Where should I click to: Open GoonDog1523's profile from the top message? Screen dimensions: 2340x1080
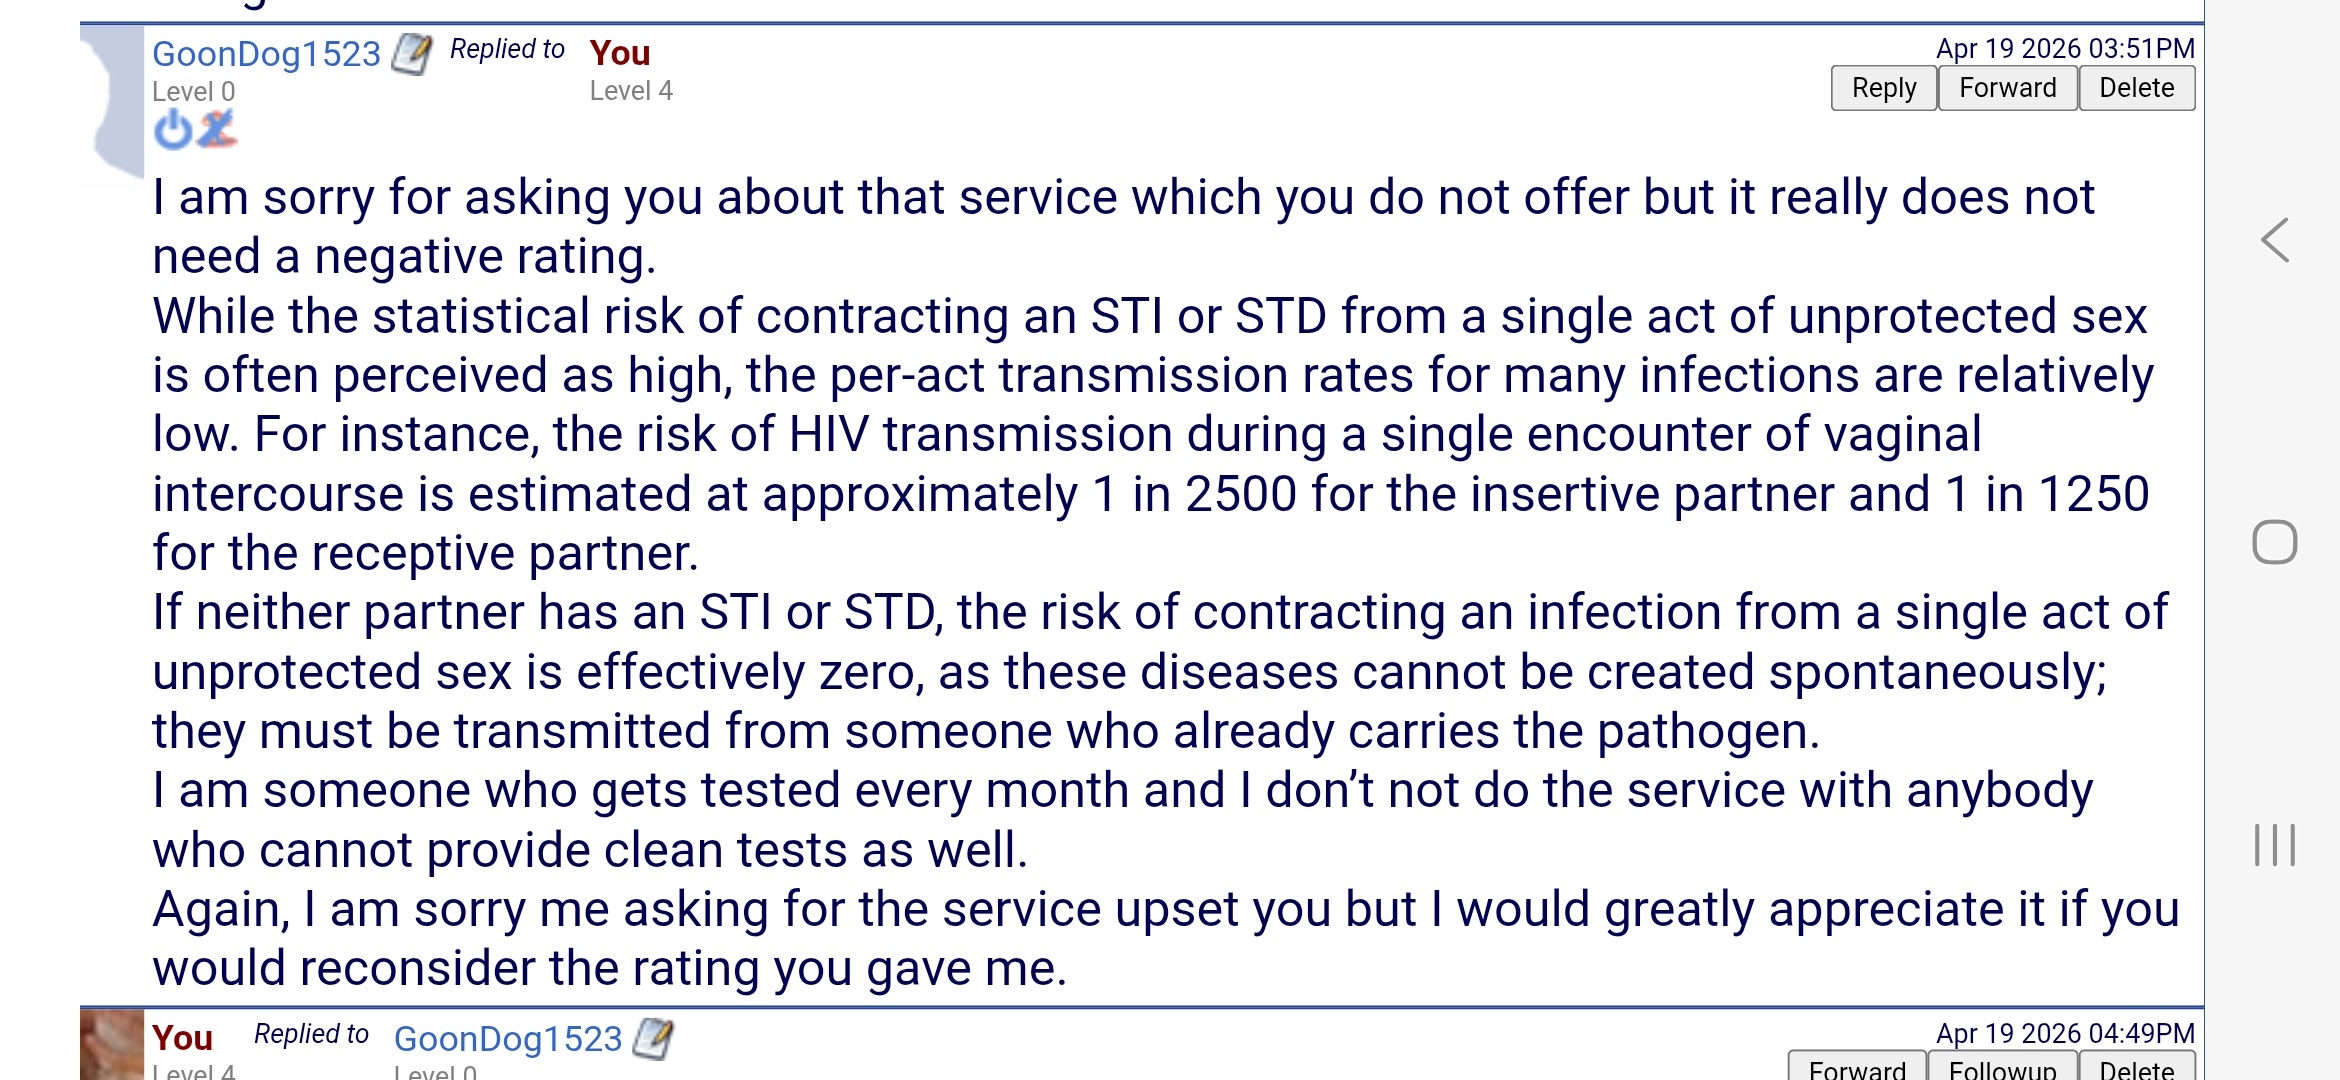[266, 53]
